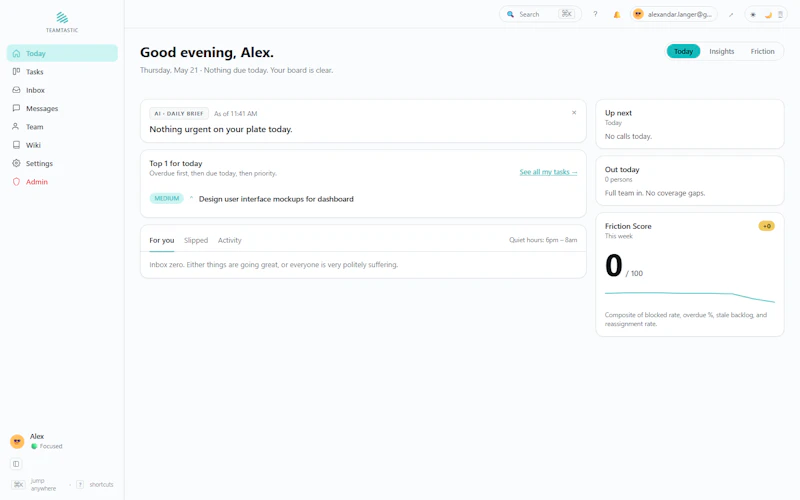Click the ⌘K shortcut badge in search
The width and height of the screenshot is (800, 500).
[566, 14]
